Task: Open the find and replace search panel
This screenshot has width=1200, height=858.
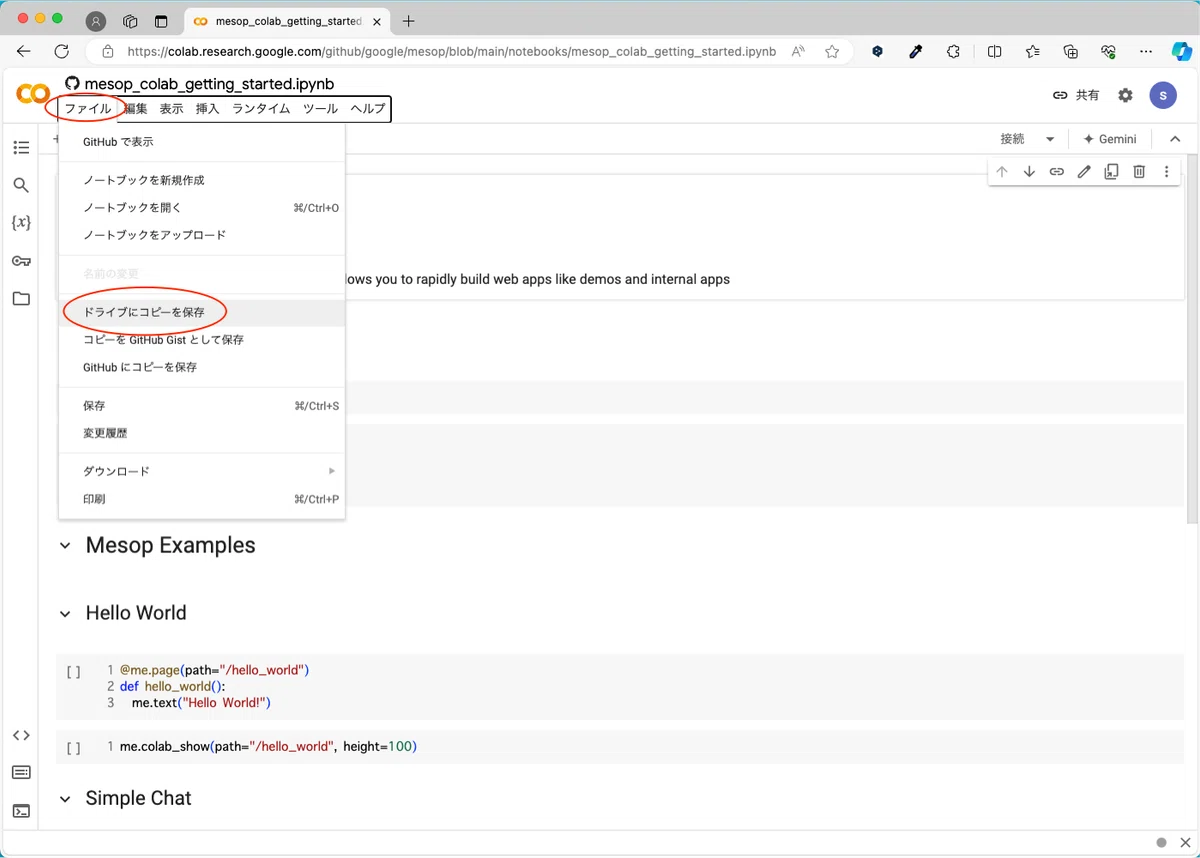Action: pos(21,185)
